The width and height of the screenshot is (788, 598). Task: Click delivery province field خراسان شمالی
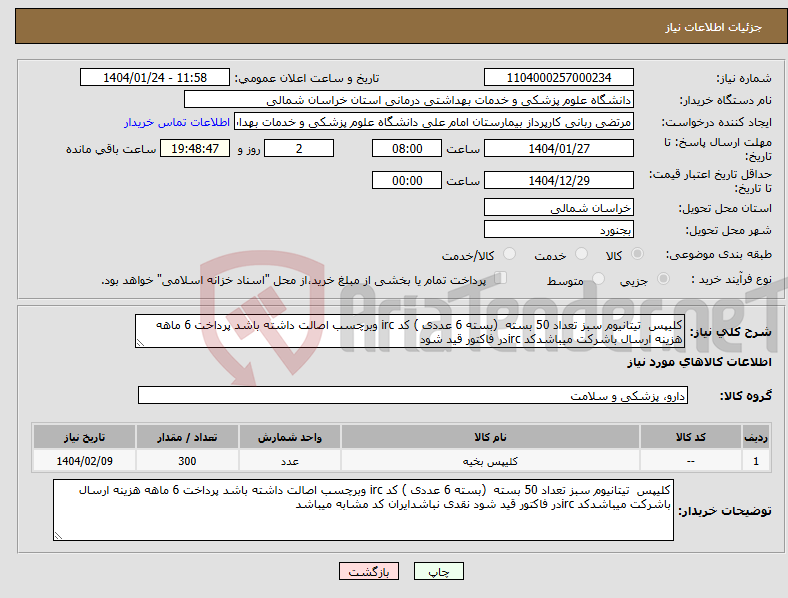click(x=558, y=208)
